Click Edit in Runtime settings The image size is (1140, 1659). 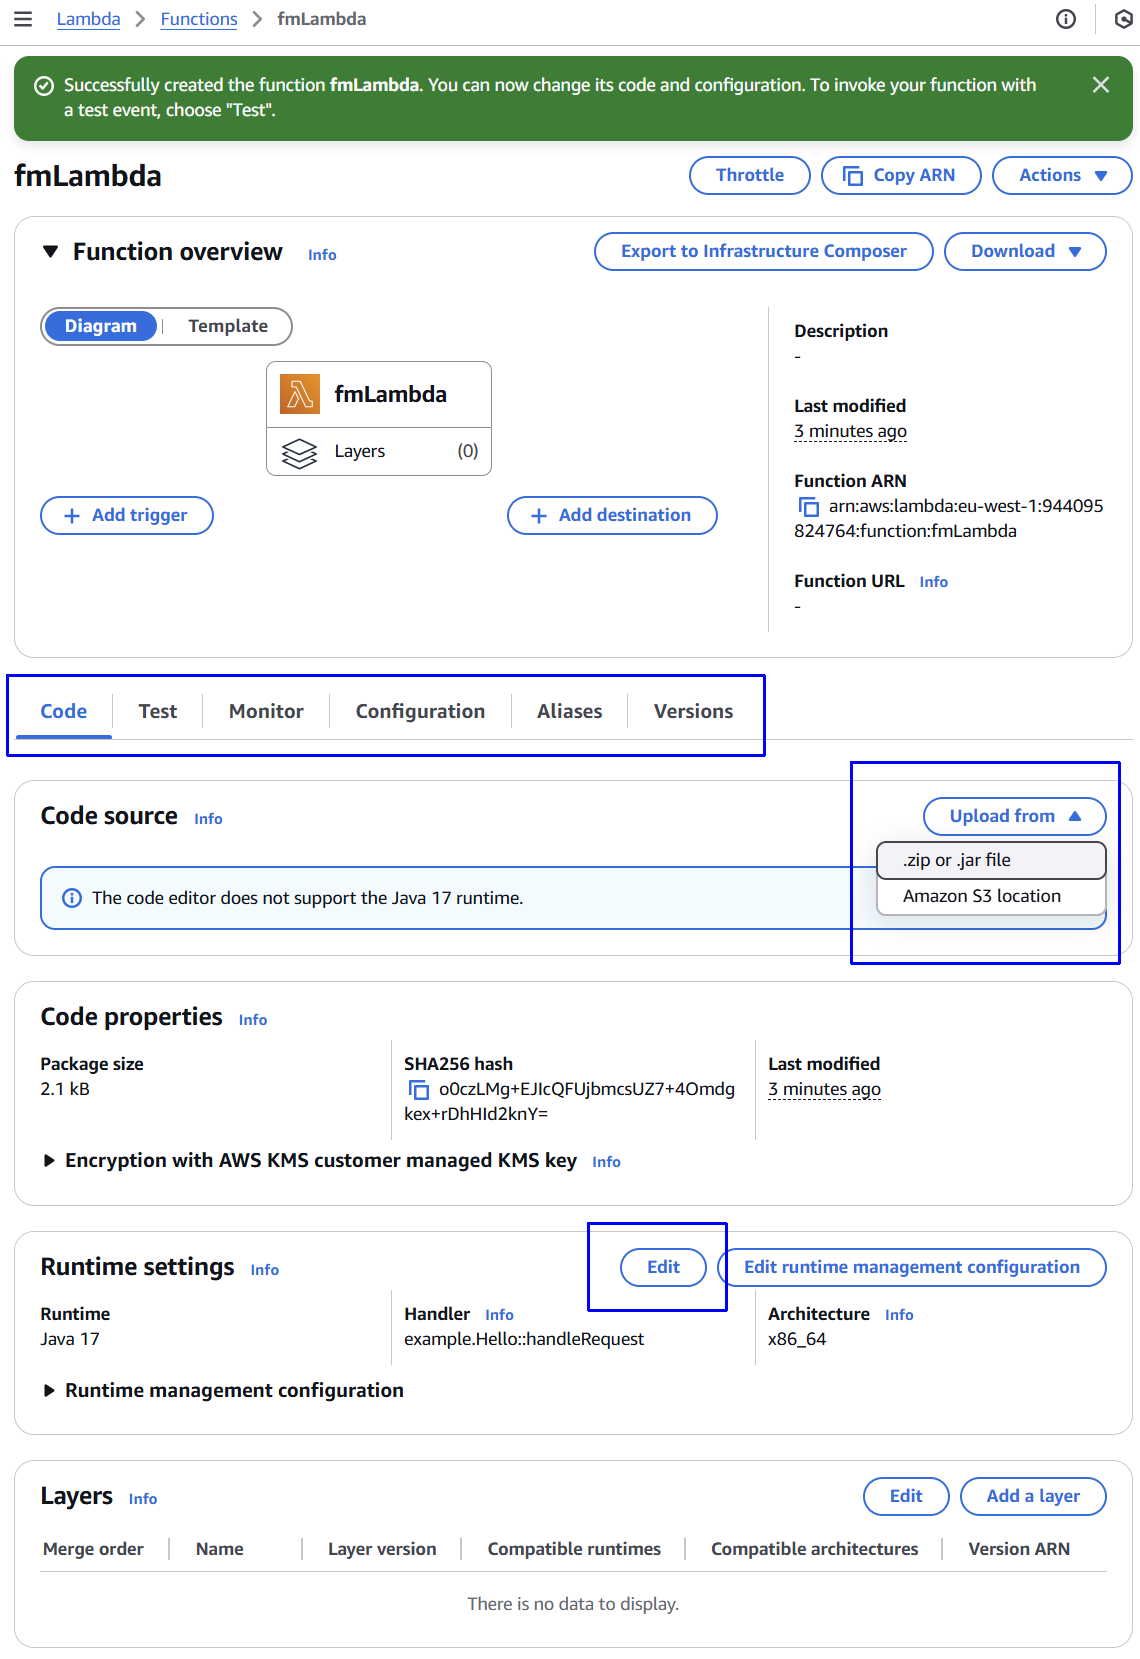(663, 1267)
